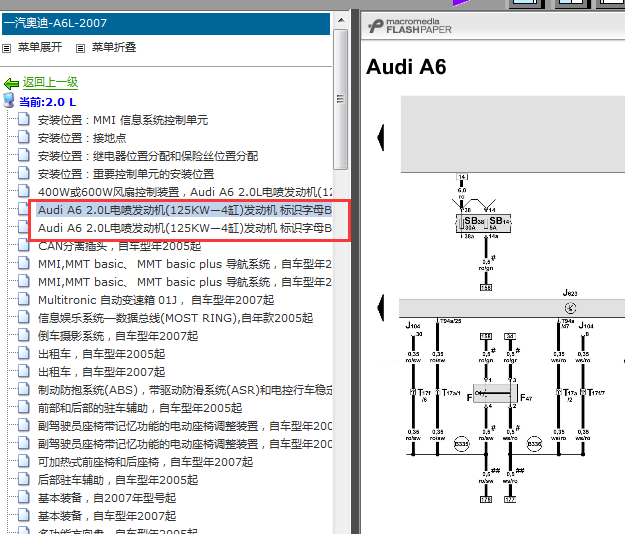The height and width of the screenshot is (534, 625).
Task: Open 安装位置：重要控制单元的安装位置
Action: [x=126, y=174]
